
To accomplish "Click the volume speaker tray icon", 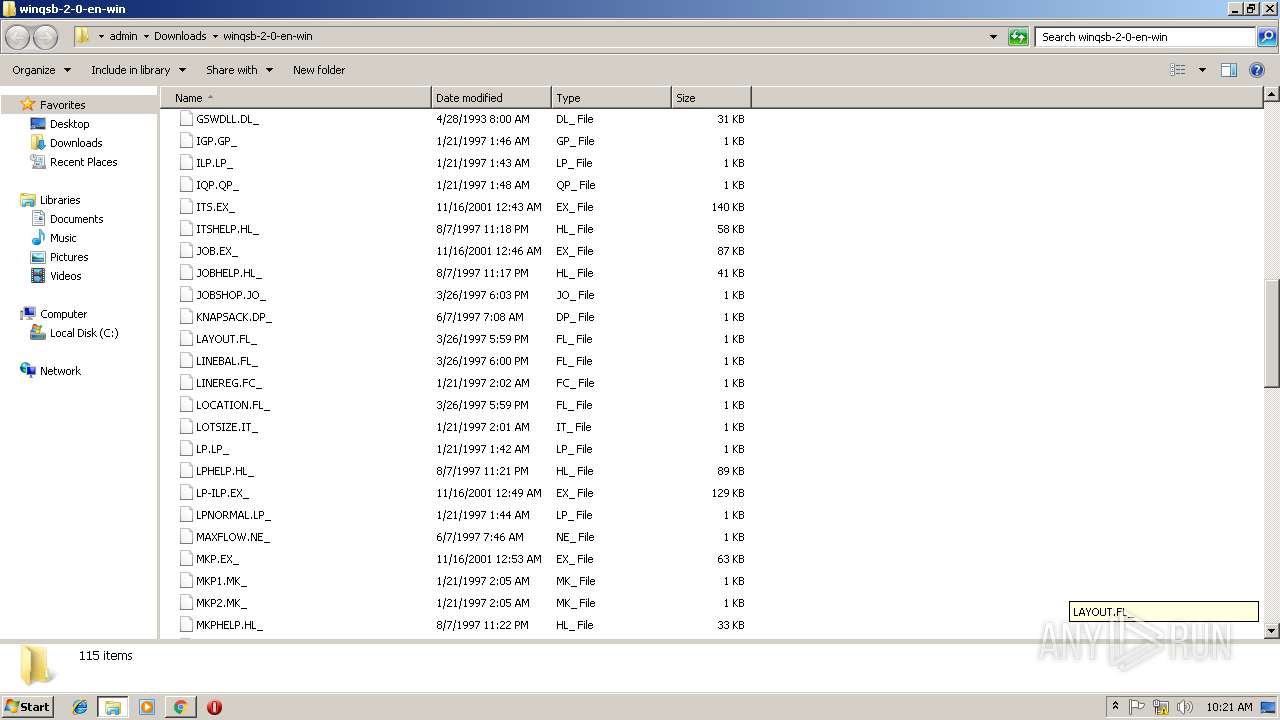I will click(1184, 707).
